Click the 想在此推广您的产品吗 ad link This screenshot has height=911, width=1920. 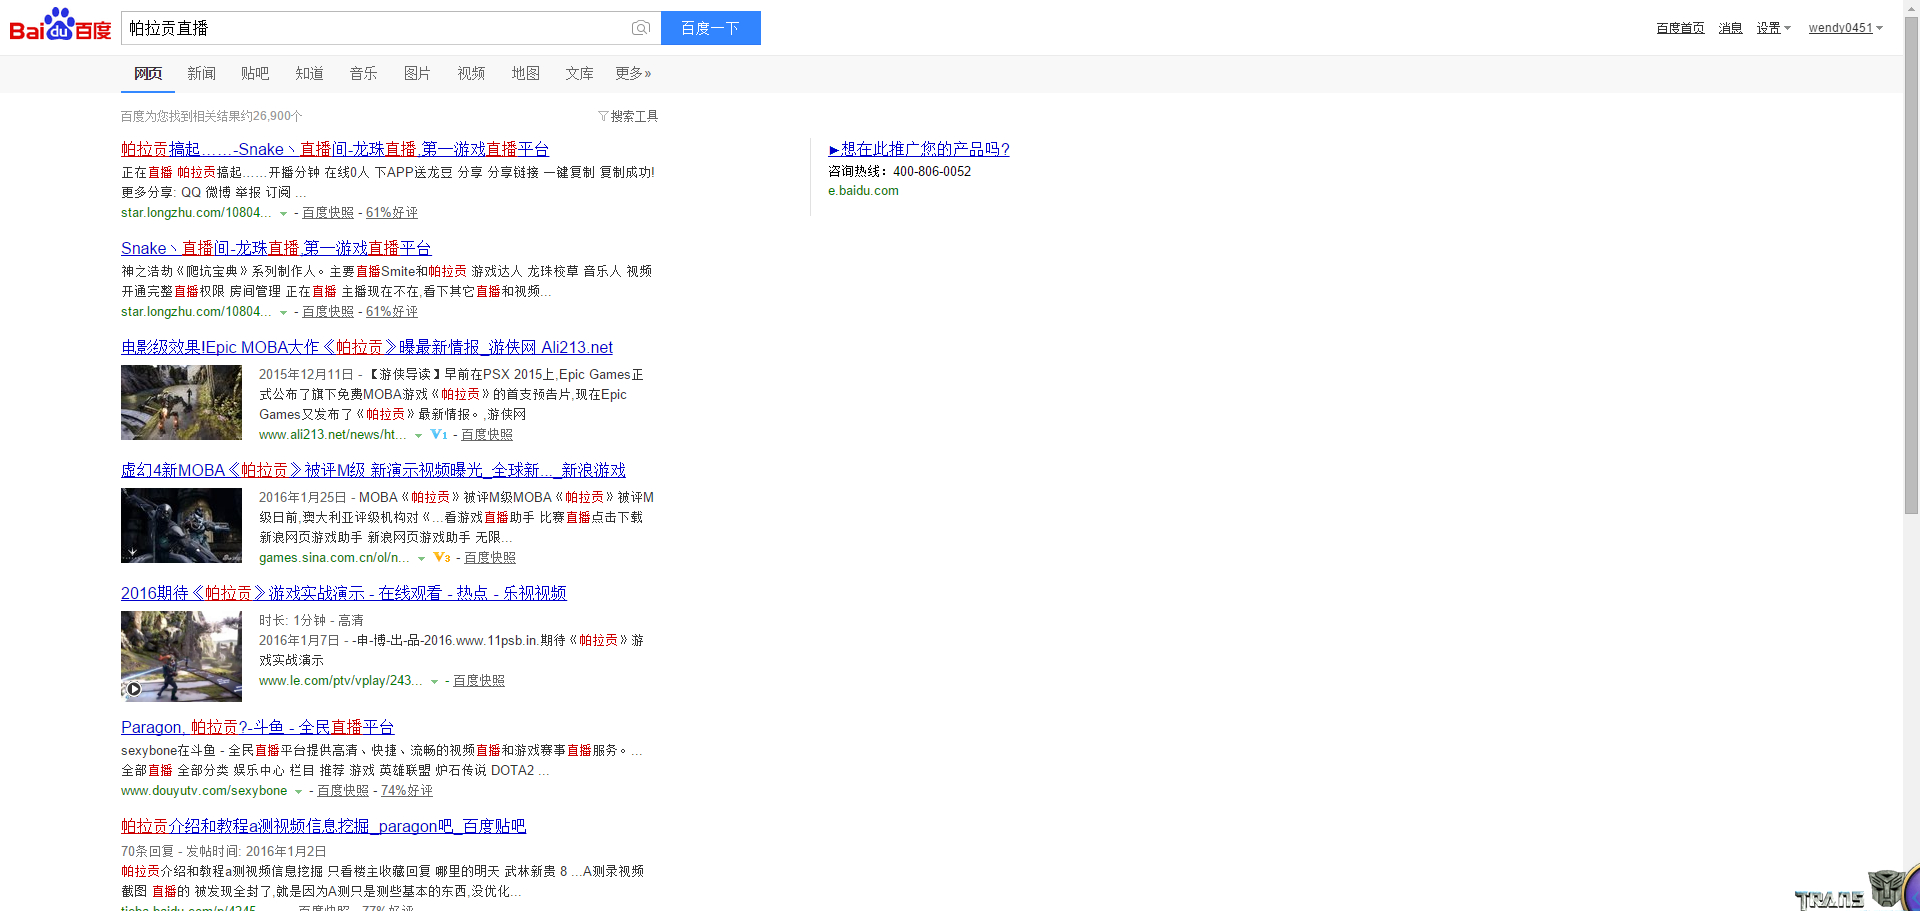pyautogui.click(x=919, y=149)
